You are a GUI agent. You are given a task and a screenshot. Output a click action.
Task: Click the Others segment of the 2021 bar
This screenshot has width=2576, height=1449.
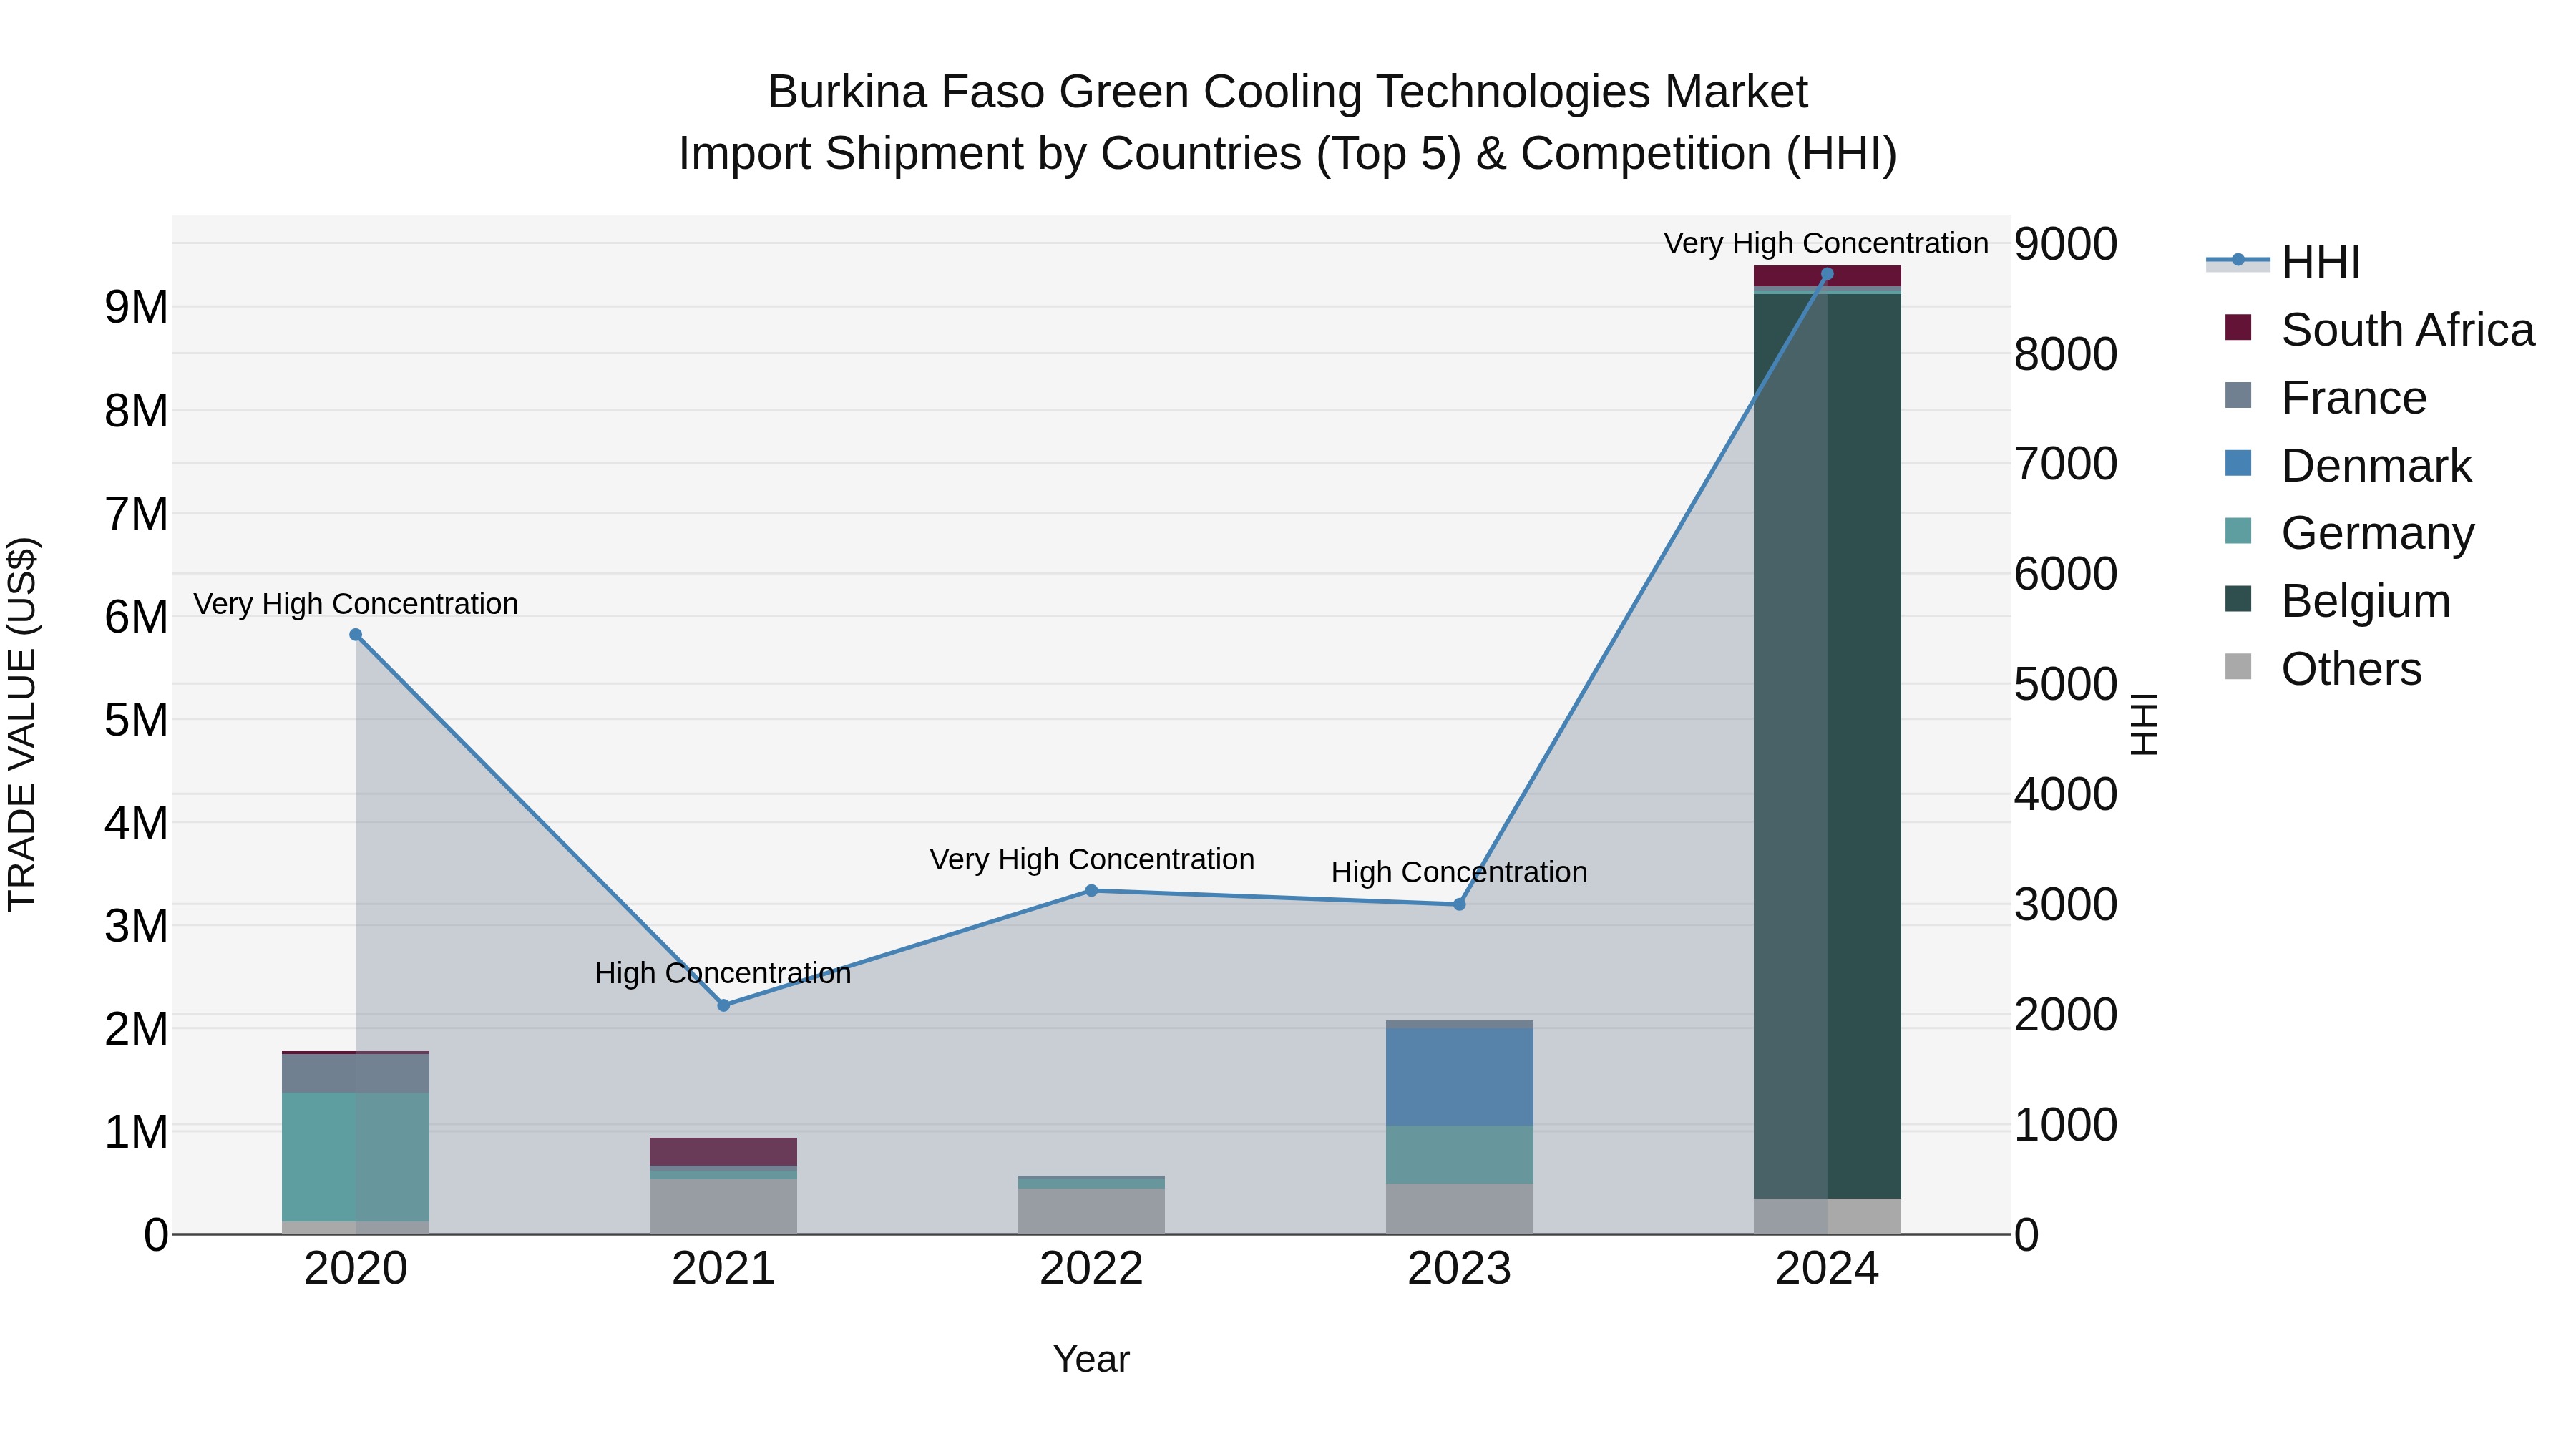[x=724, y=1207]
